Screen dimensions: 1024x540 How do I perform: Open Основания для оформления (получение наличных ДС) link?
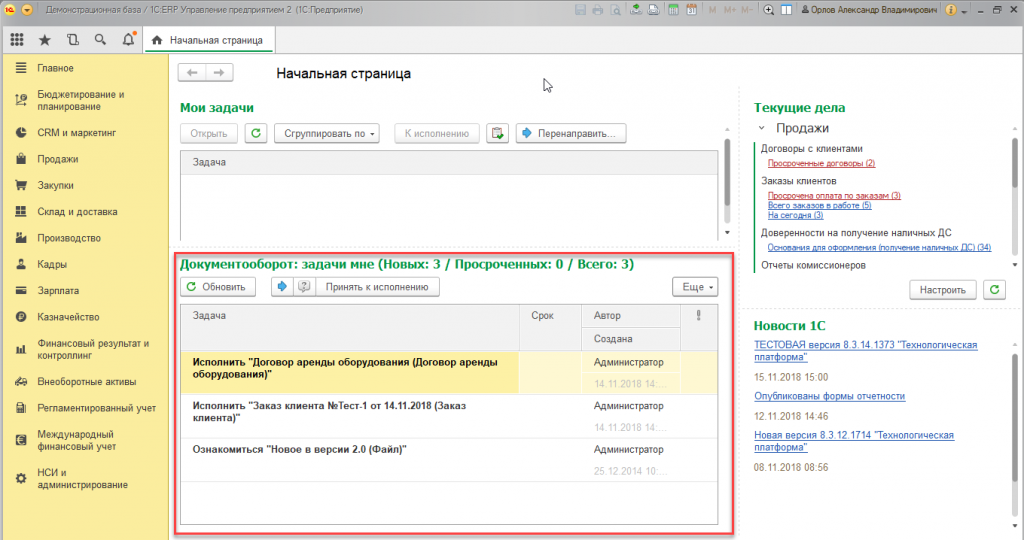[x=879, y=247]
